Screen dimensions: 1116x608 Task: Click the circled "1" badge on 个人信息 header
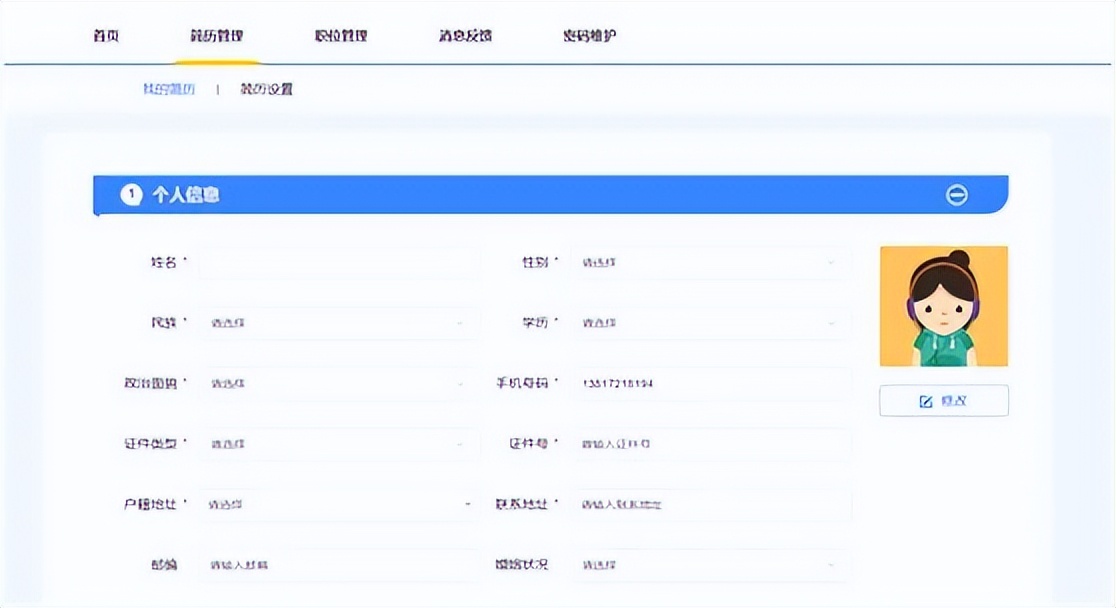(x=130, y=194)
